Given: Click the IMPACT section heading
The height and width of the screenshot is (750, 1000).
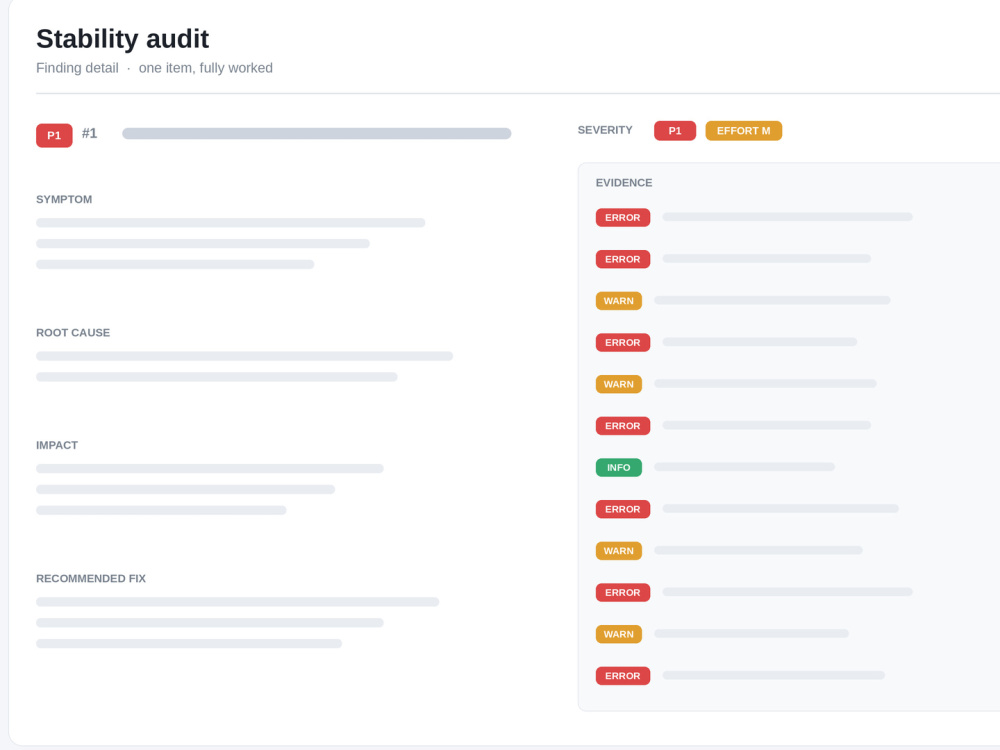Looking at the screenshot, I should click(57, 445).
